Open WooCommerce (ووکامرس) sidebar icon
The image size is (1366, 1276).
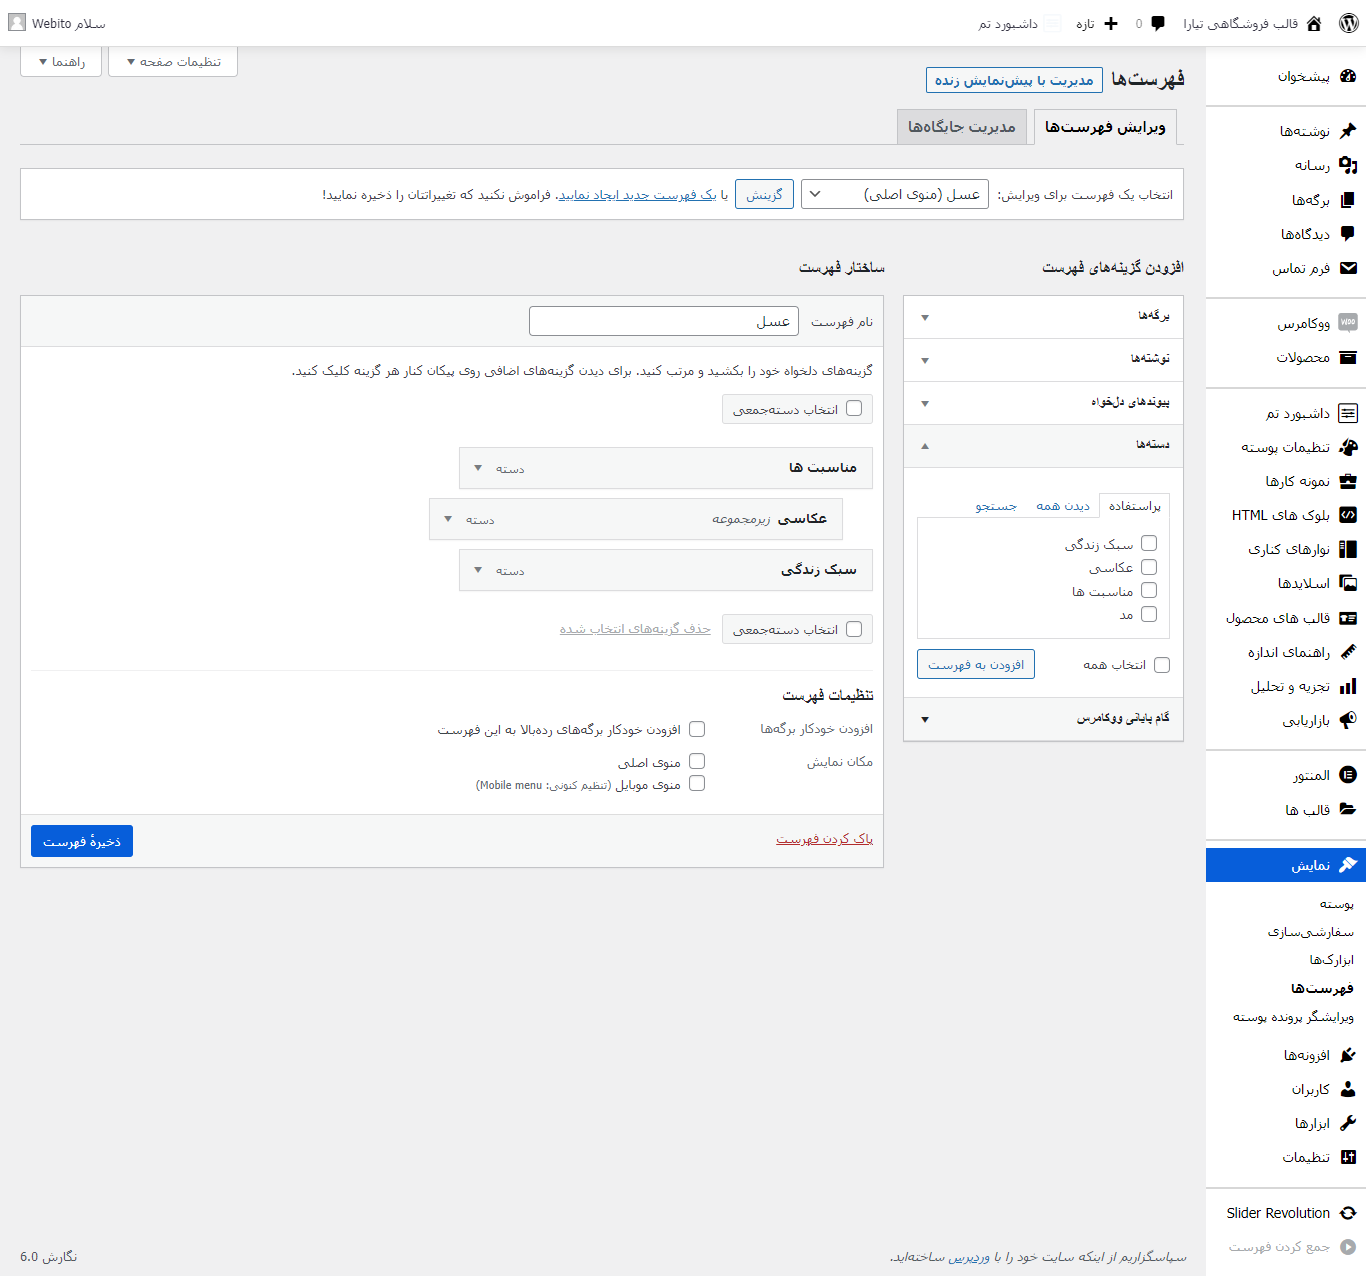[1348, 323]
